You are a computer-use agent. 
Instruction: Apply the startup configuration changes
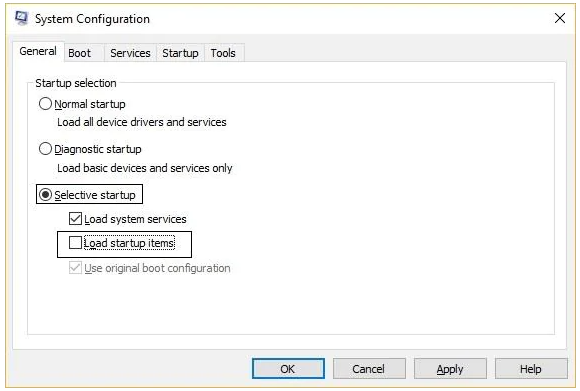coord(450,368)
